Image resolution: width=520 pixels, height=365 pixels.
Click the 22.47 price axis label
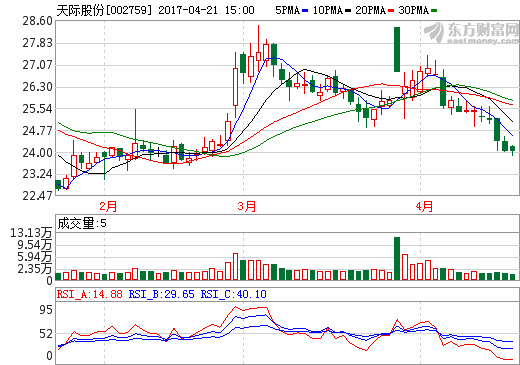(38, 195)
